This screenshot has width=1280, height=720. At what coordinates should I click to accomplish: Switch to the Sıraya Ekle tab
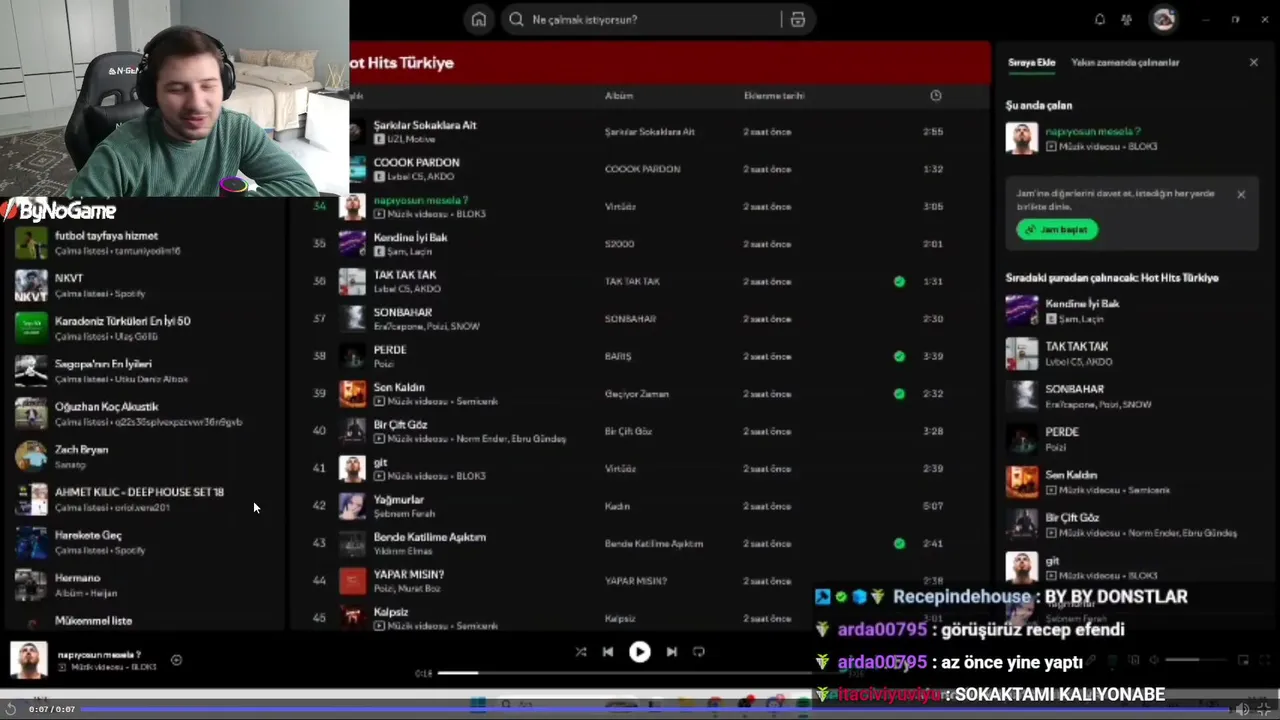tap(1031, 62)
